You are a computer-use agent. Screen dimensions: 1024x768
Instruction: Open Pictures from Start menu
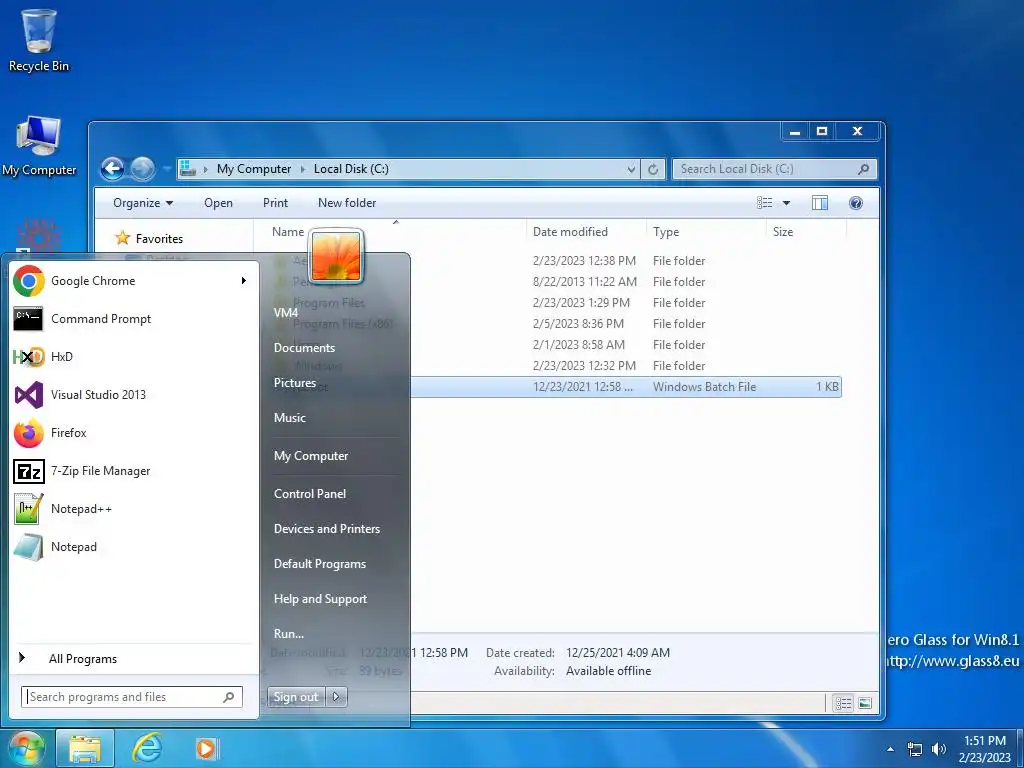click(x=295, y=383)
